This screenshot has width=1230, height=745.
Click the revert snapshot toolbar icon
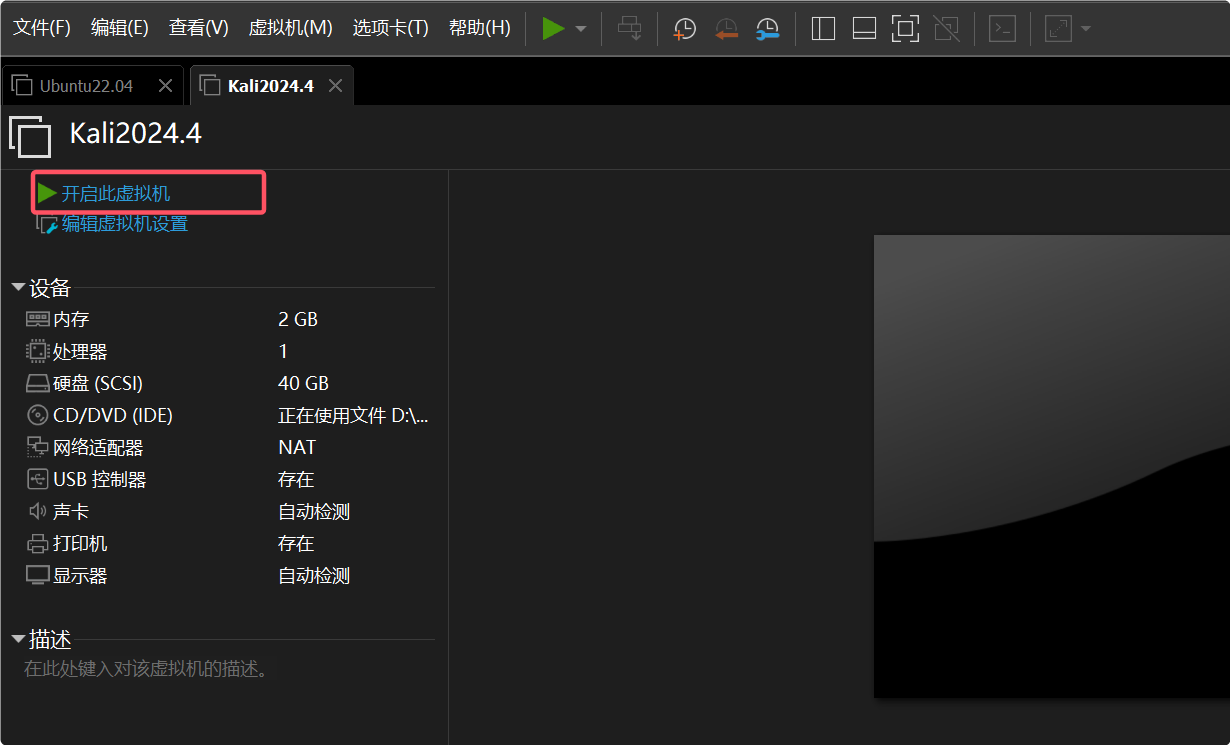727,29
